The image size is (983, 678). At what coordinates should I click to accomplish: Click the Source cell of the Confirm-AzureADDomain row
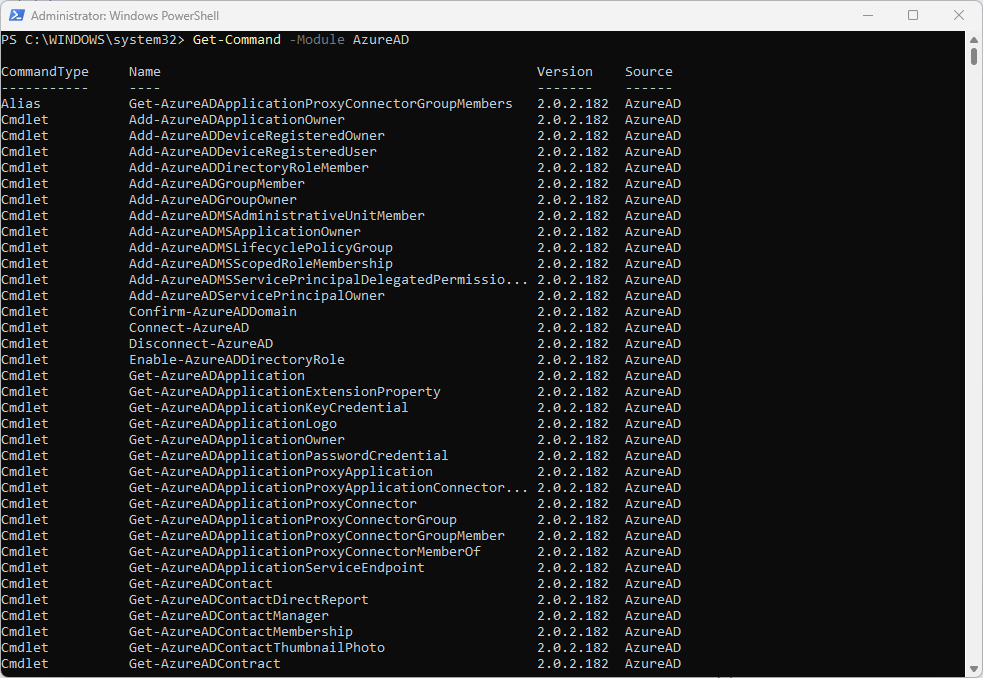(x=653, y=312)
